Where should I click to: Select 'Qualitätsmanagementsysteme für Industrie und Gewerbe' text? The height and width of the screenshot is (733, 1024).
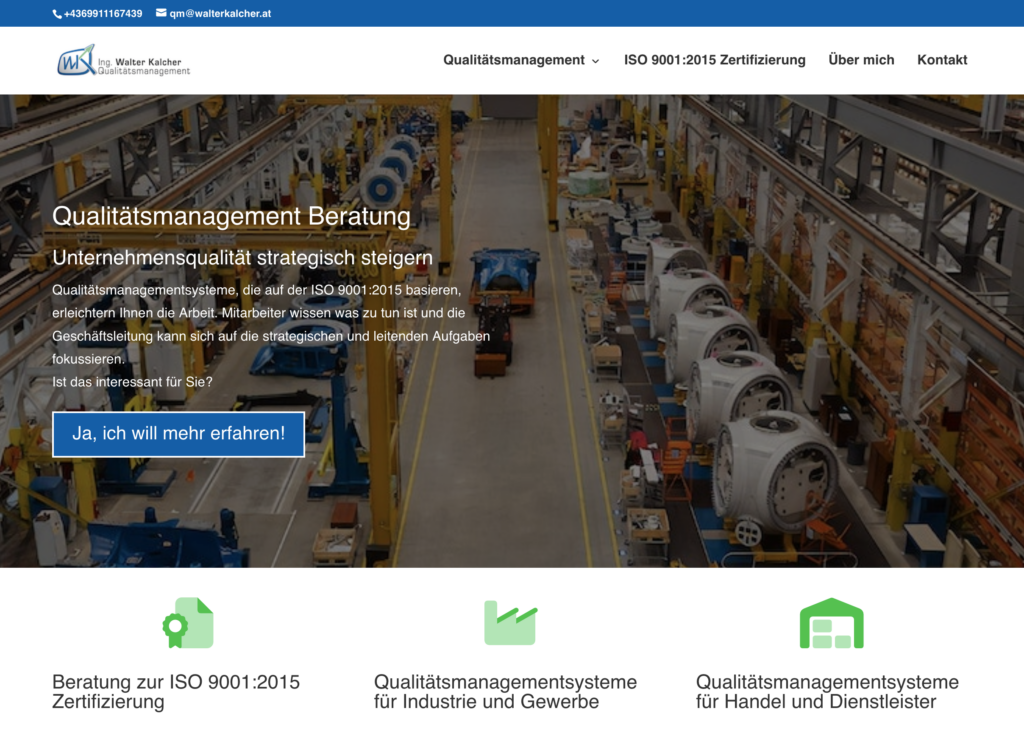(505, 692)
